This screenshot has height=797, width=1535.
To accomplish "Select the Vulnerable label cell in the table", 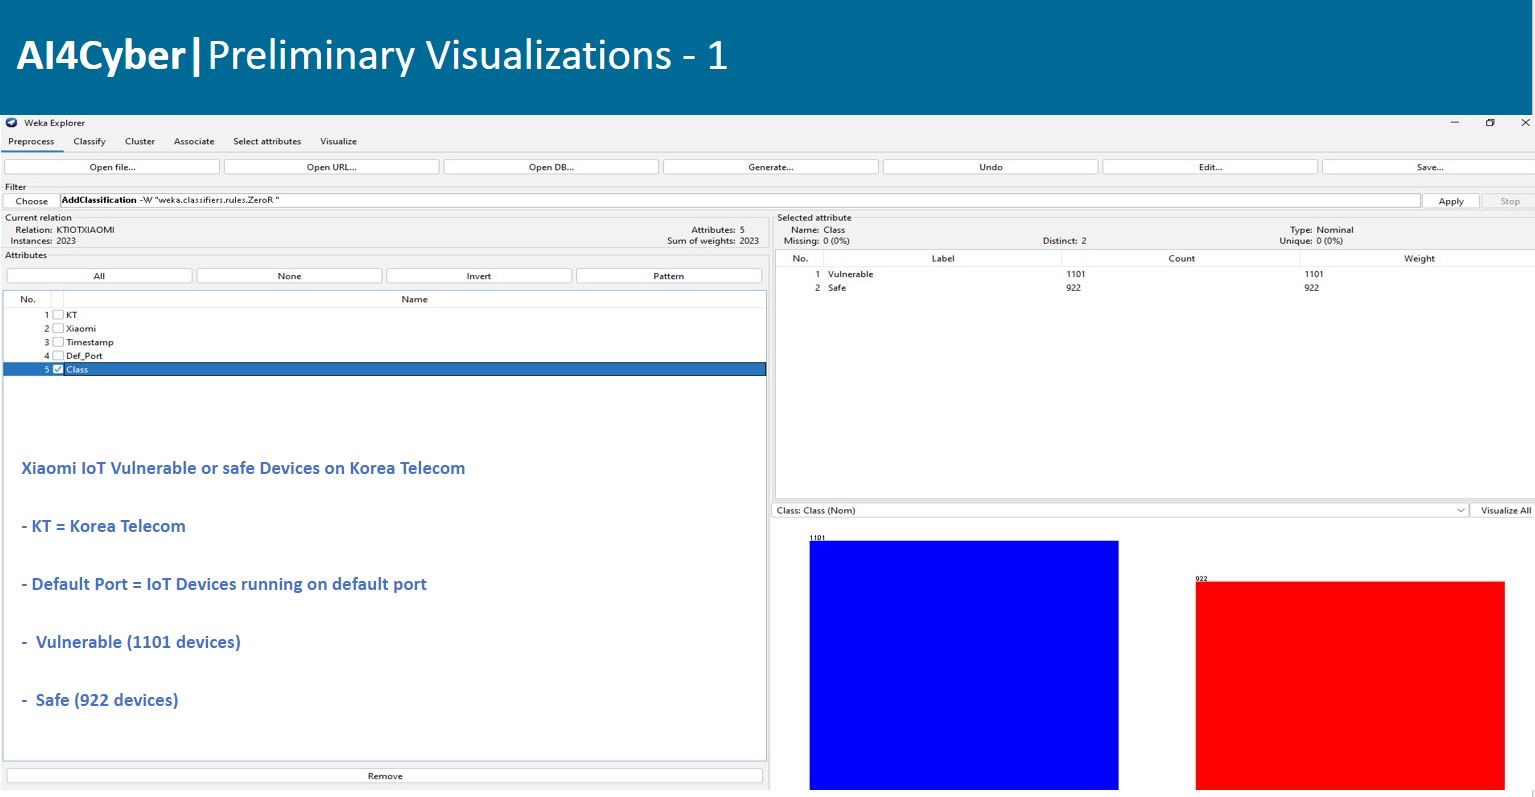I will [850, 274].
